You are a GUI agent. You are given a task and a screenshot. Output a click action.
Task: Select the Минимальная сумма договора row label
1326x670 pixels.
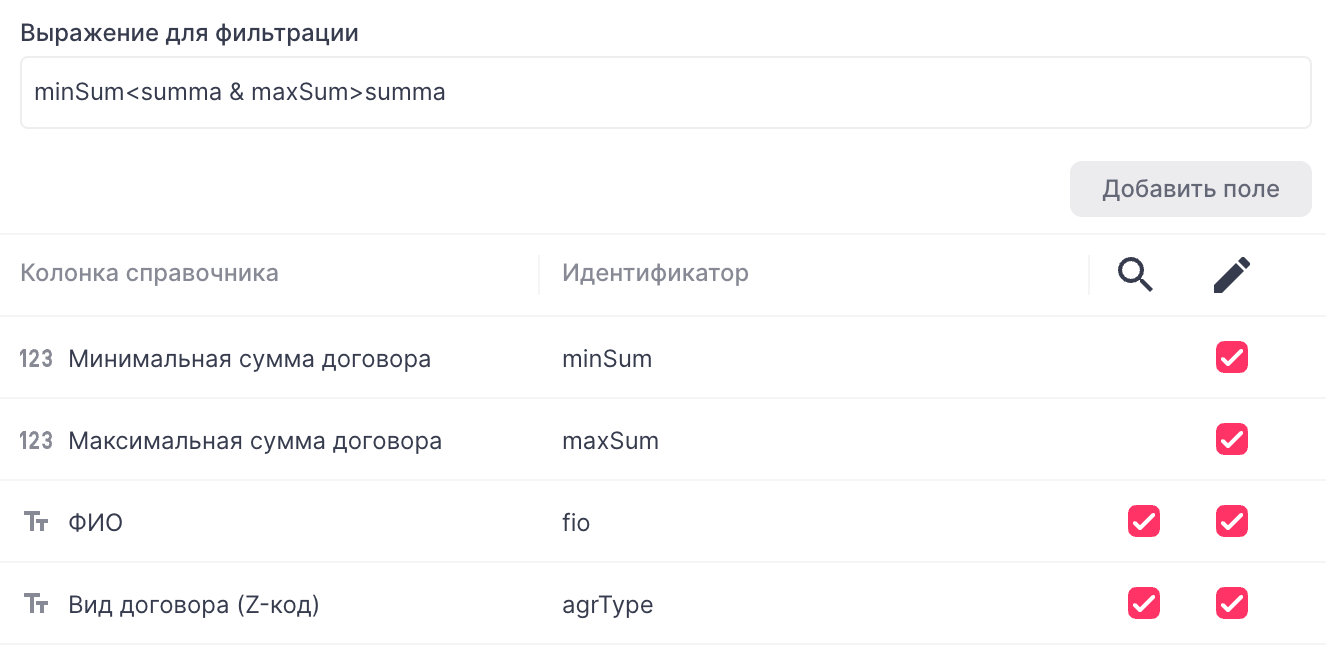[249, 359]
